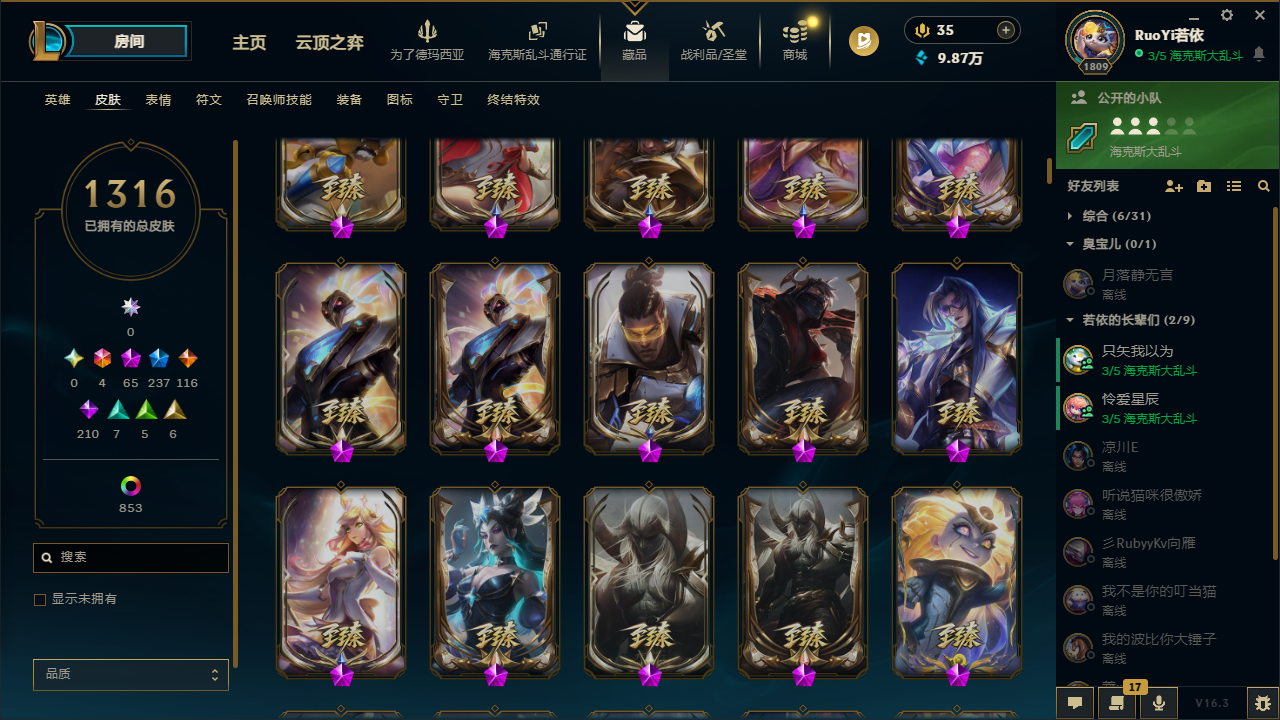Switch to the 英雄 champions tab
This screenshot has height=720, width=1280.
pyautogui.click(x=57, y=100)
